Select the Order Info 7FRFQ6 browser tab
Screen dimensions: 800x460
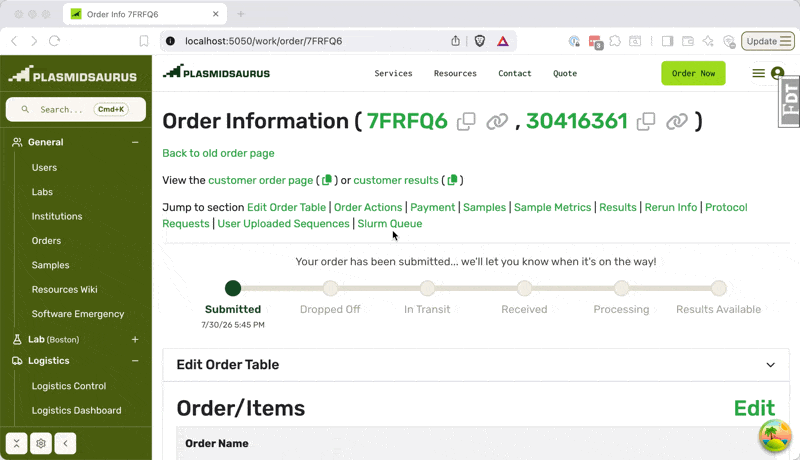tap(144, 14)
